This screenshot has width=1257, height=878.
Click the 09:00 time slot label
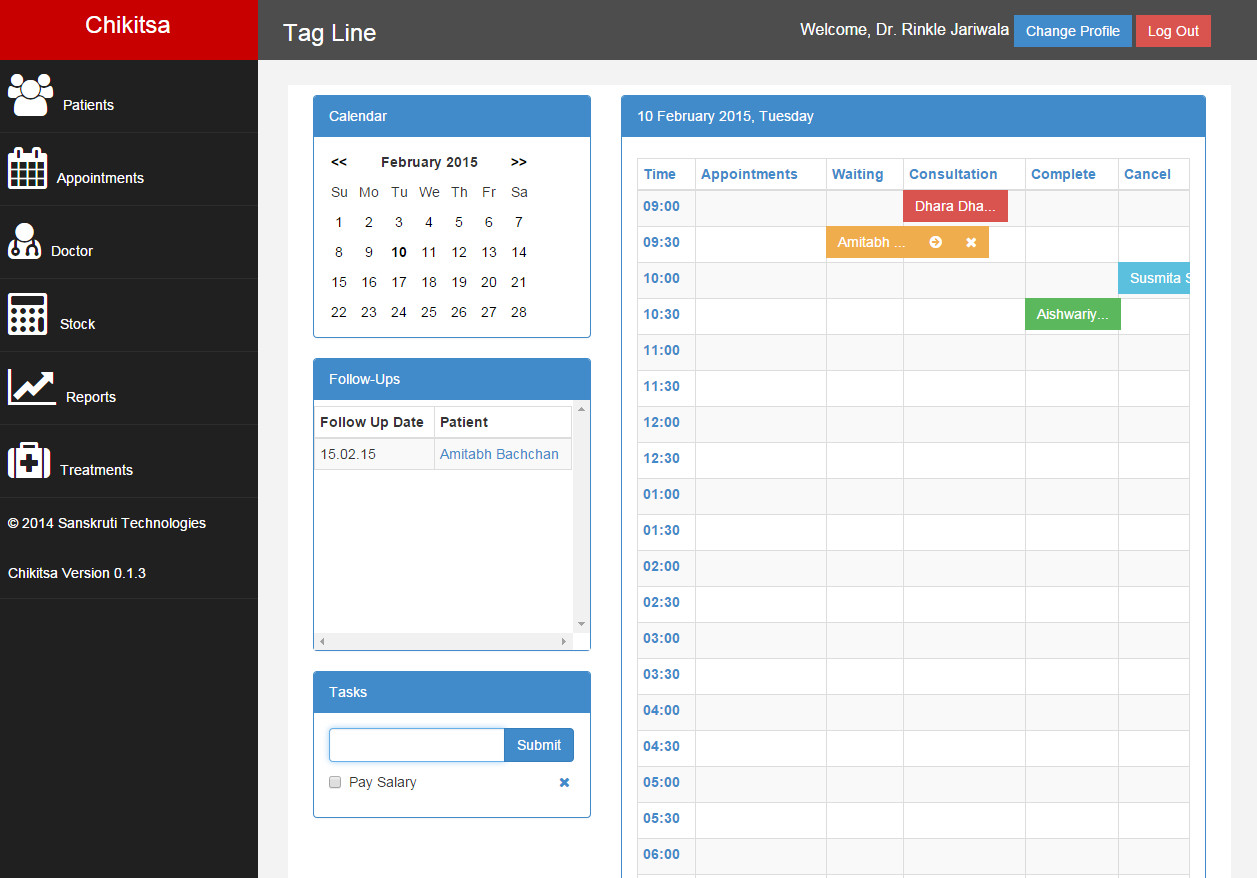click(x=661, y=206)
